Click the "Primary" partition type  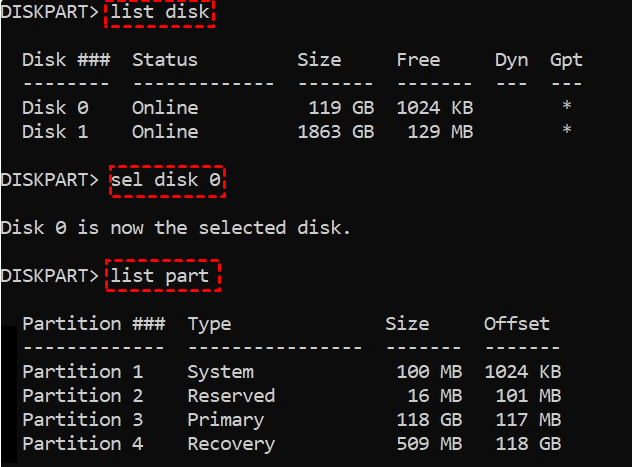point(226,419)
